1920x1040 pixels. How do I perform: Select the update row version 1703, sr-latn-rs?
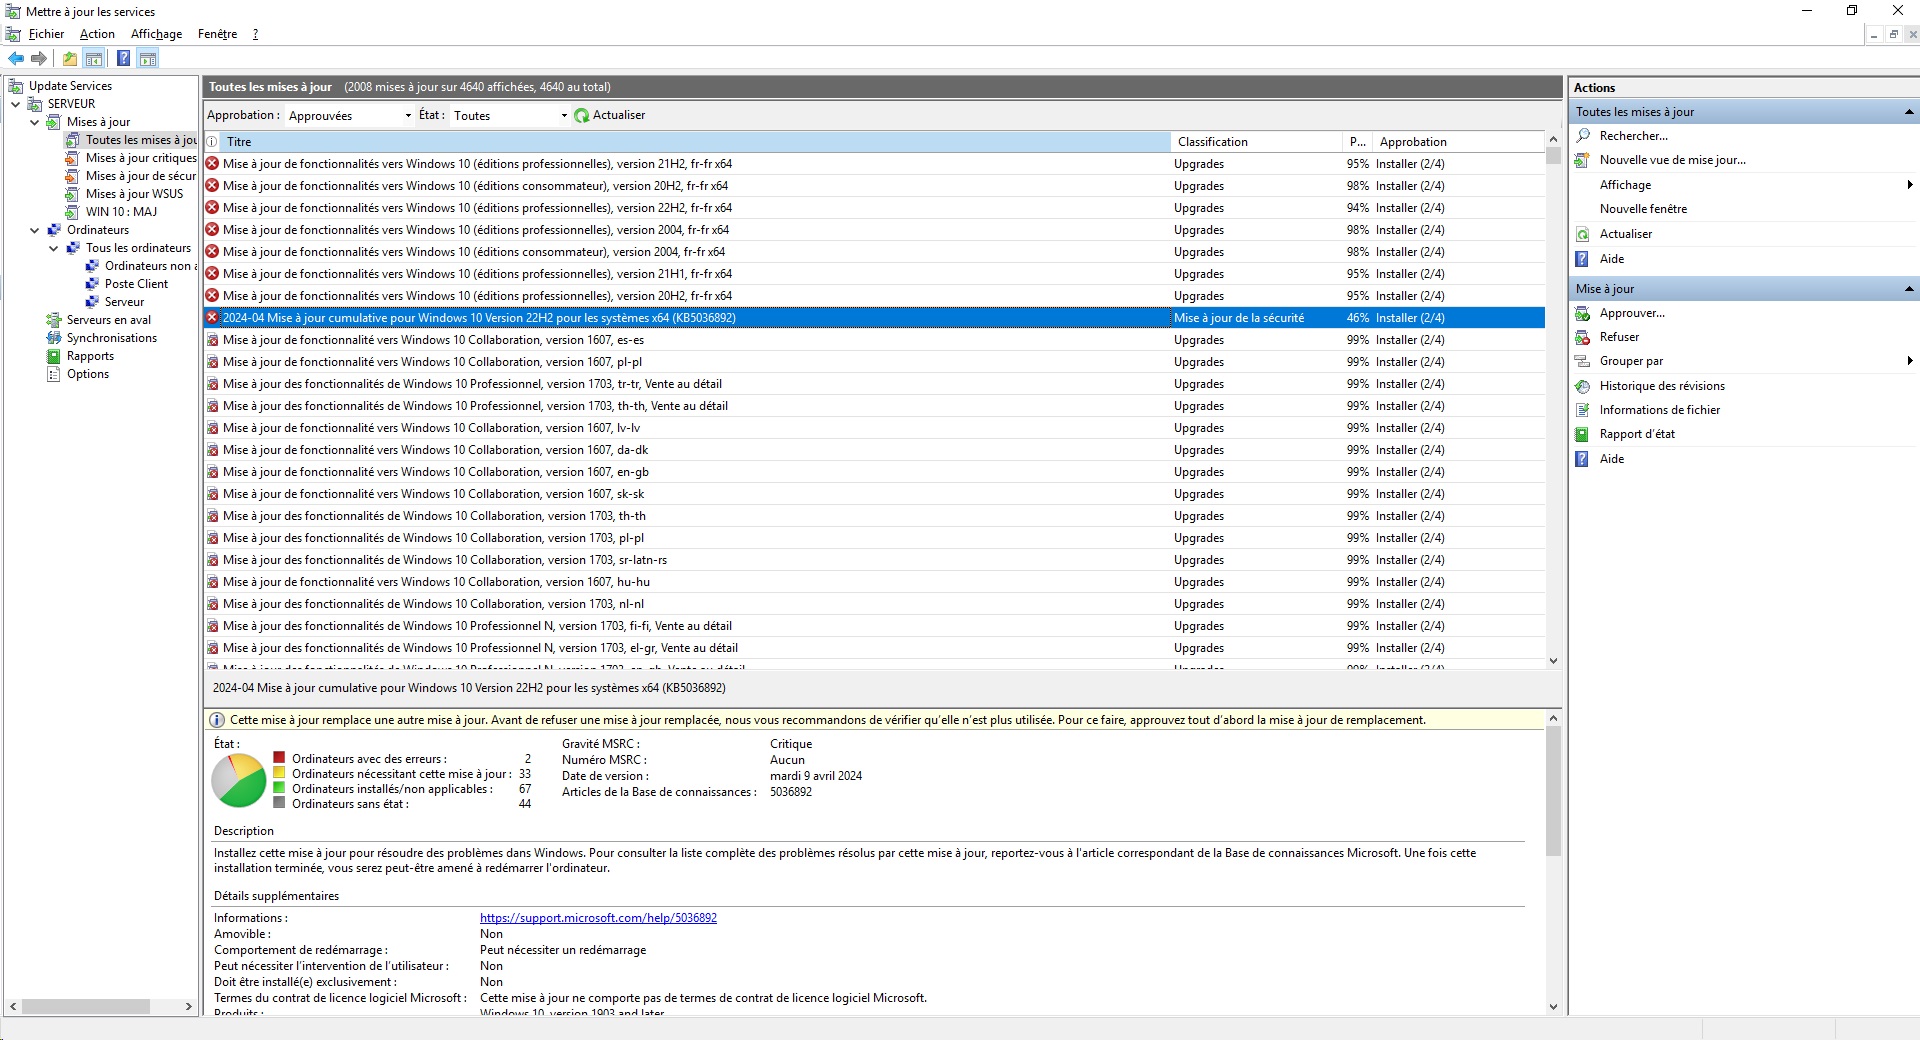coord(875,560)
